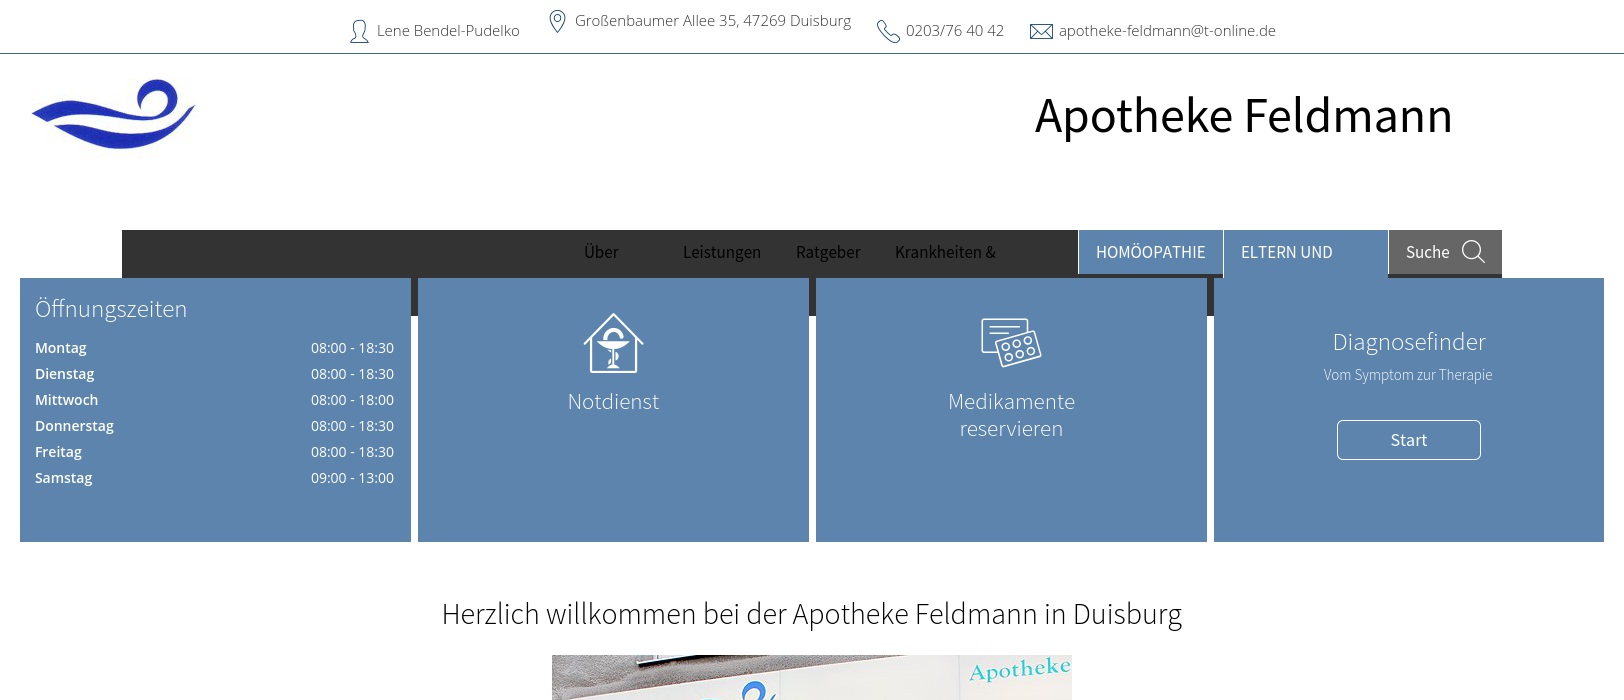Click the Notdienst pharmacy house icon
Screen dimensions: 1624x700
click(x=613, y=344)
